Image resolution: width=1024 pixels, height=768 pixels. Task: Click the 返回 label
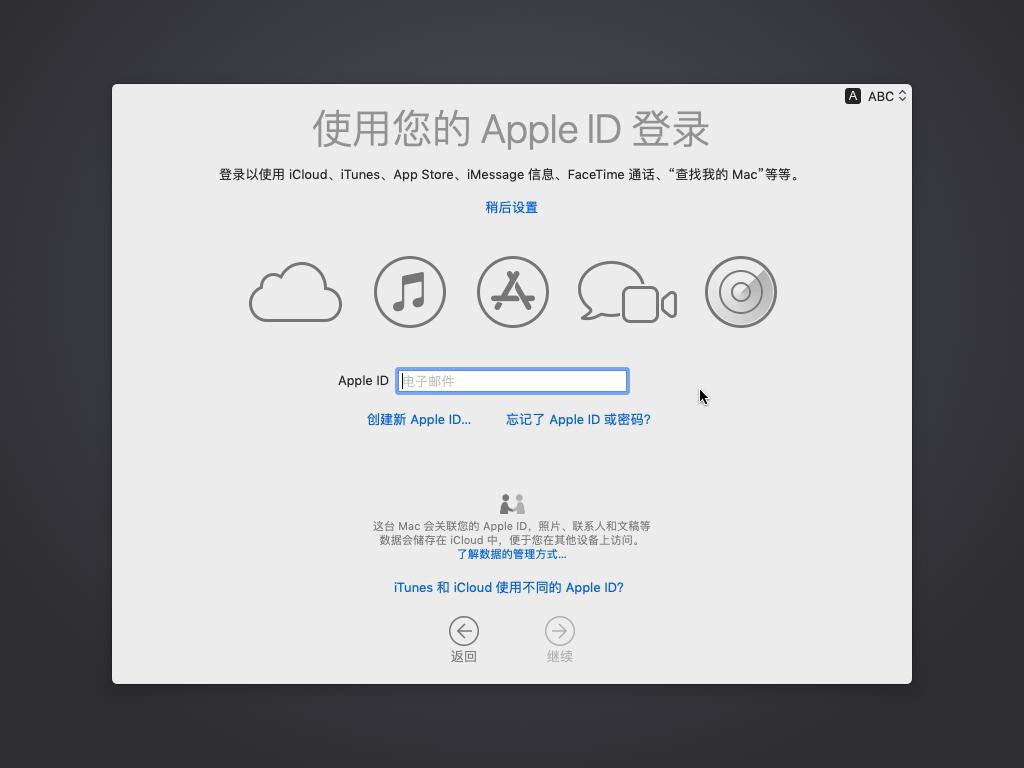pos(464,656)
